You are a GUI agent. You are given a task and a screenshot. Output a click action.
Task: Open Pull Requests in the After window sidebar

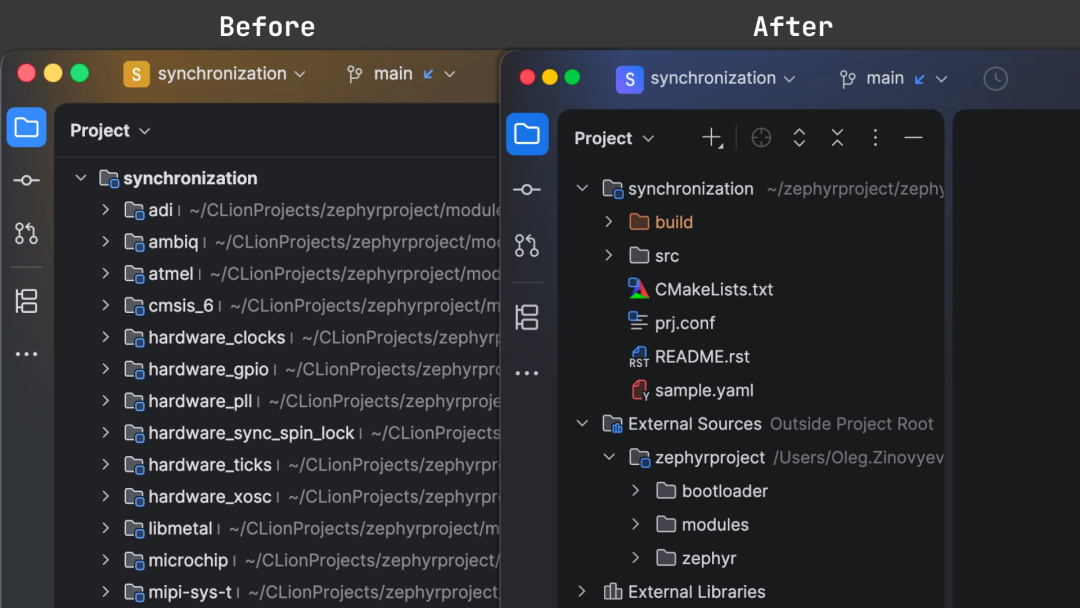(527, 245)
